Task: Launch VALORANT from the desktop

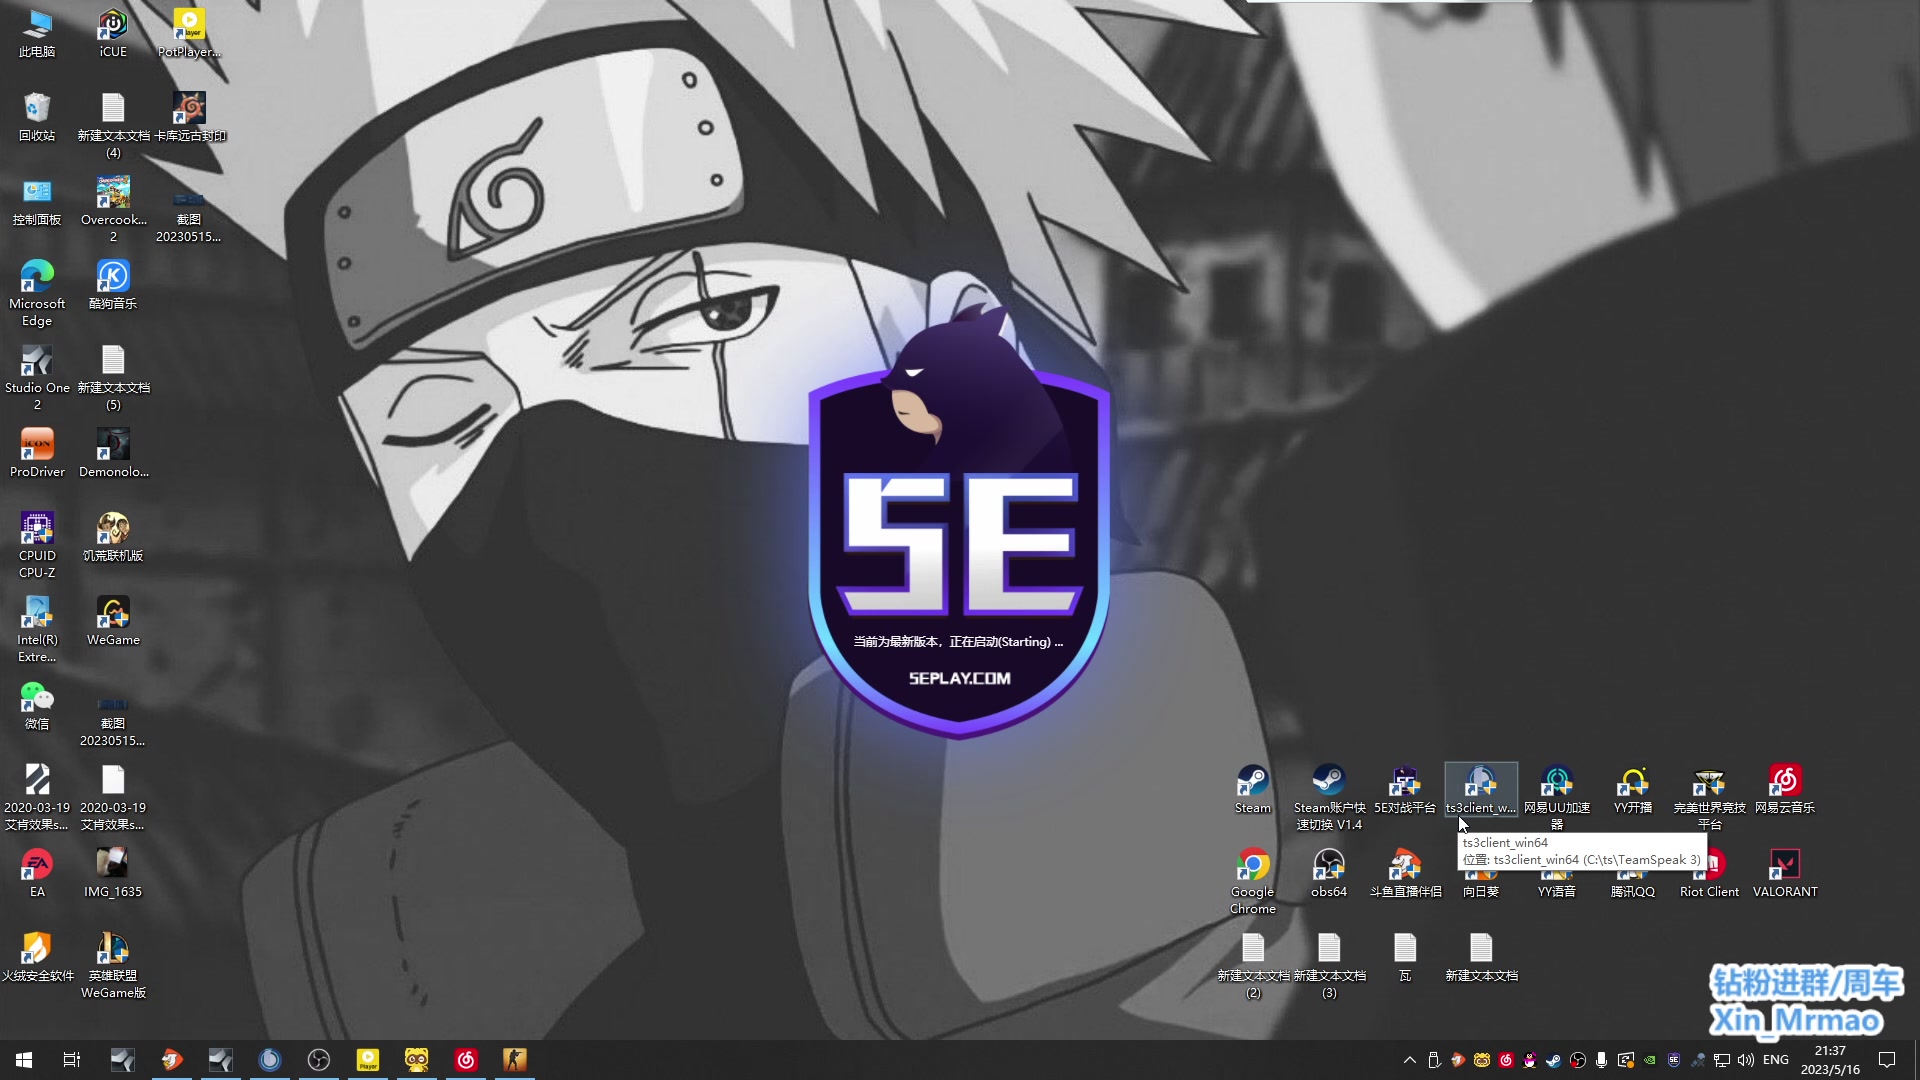Action: [1785, 873]
